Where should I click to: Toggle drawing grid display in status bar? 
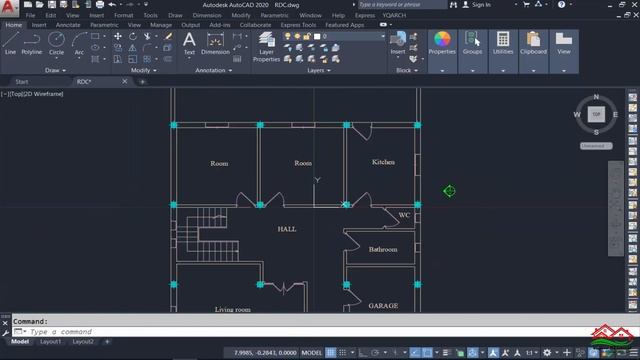click(x=331, y=353)
